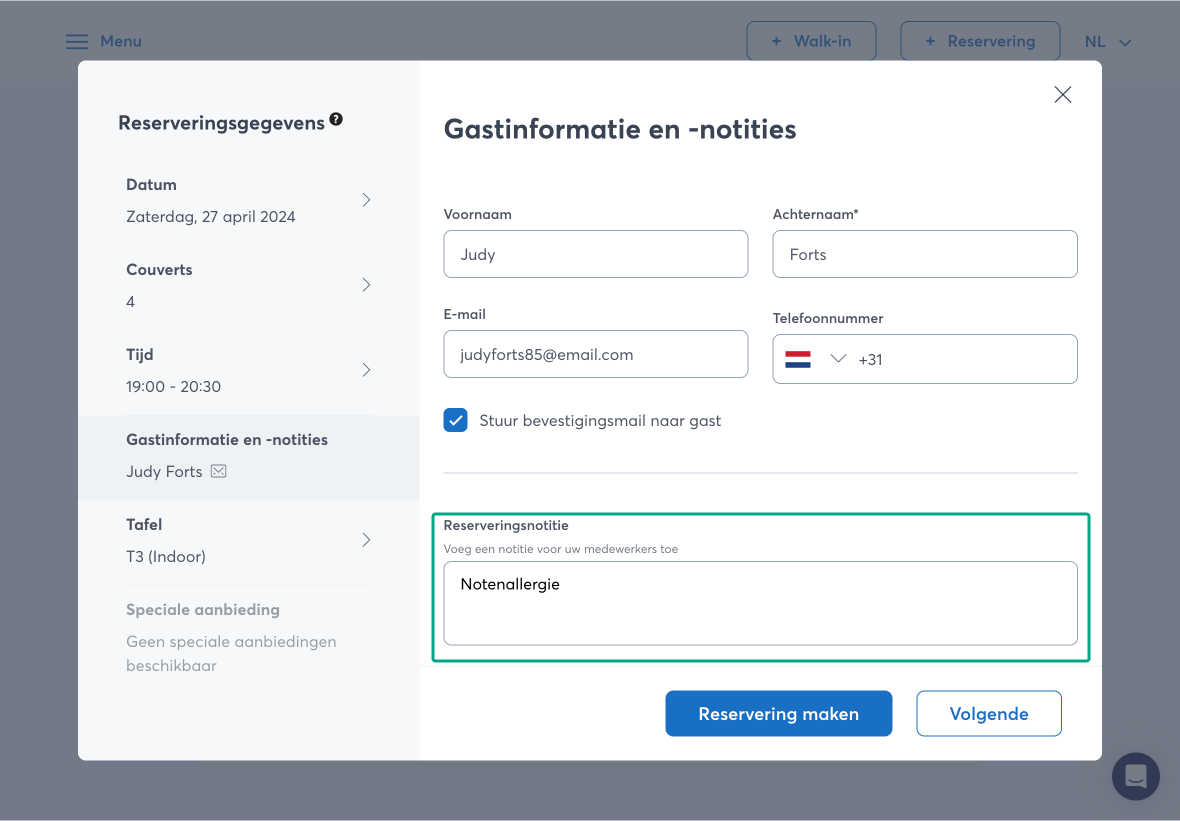Open the chat support bubble icon
The width and height of the screenshot is (1180, 821).
1135,776
